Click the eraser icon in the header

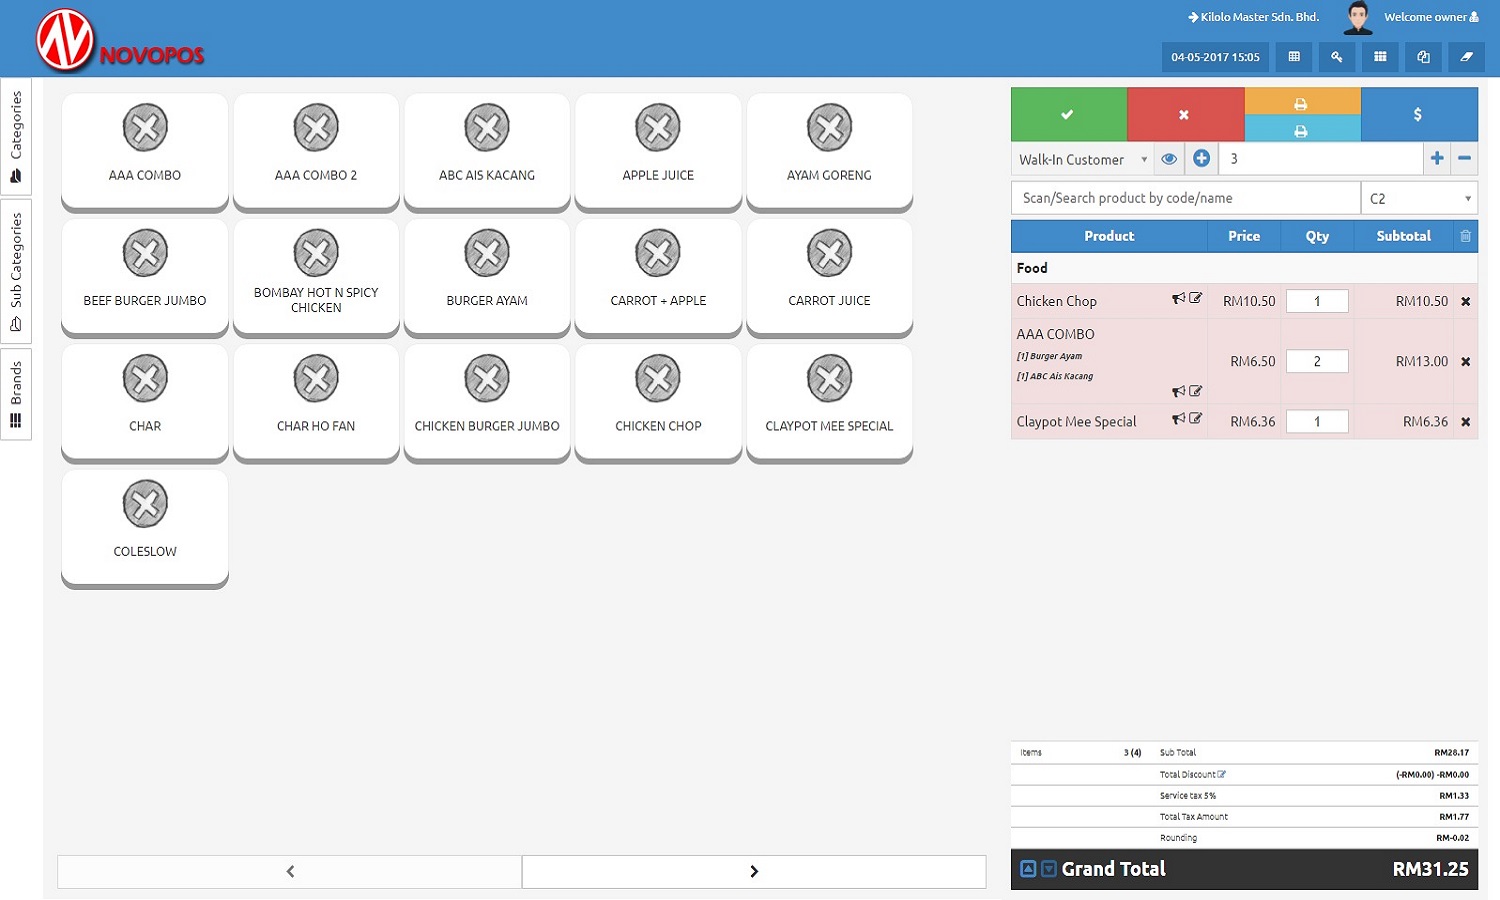(1466, 57)
